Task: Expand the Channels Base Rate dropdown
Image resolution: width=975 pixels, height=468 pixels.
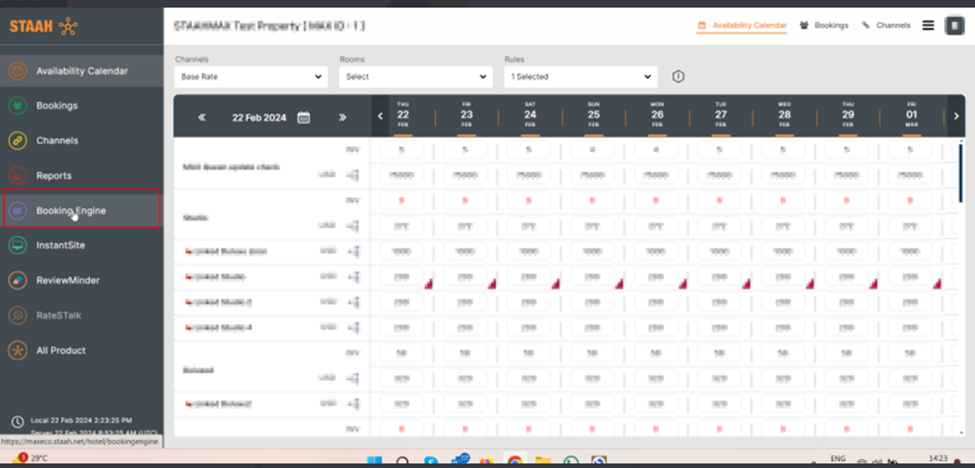Action: click(250, 77)
